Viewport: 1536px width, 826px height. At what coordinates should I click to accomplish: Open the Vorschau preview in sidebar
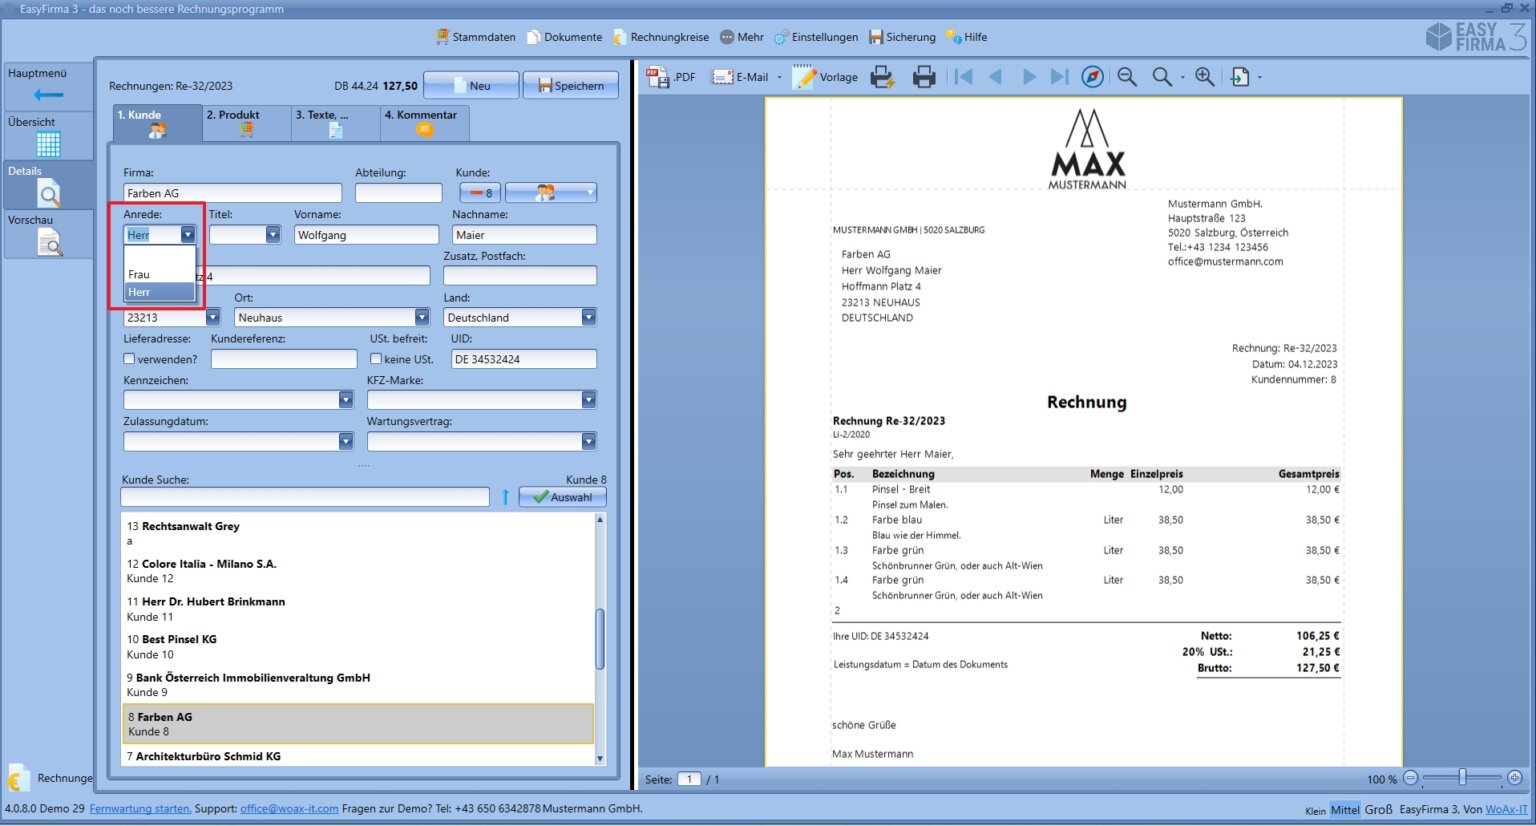tap(49, 242)
